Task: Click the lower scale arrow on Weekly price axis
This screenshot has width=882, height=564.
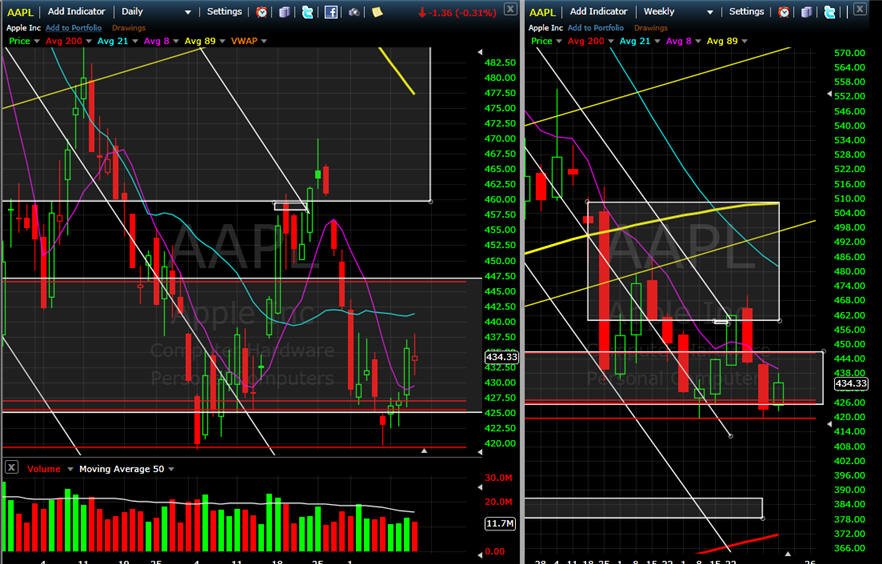Action: (x=829, y=424)
